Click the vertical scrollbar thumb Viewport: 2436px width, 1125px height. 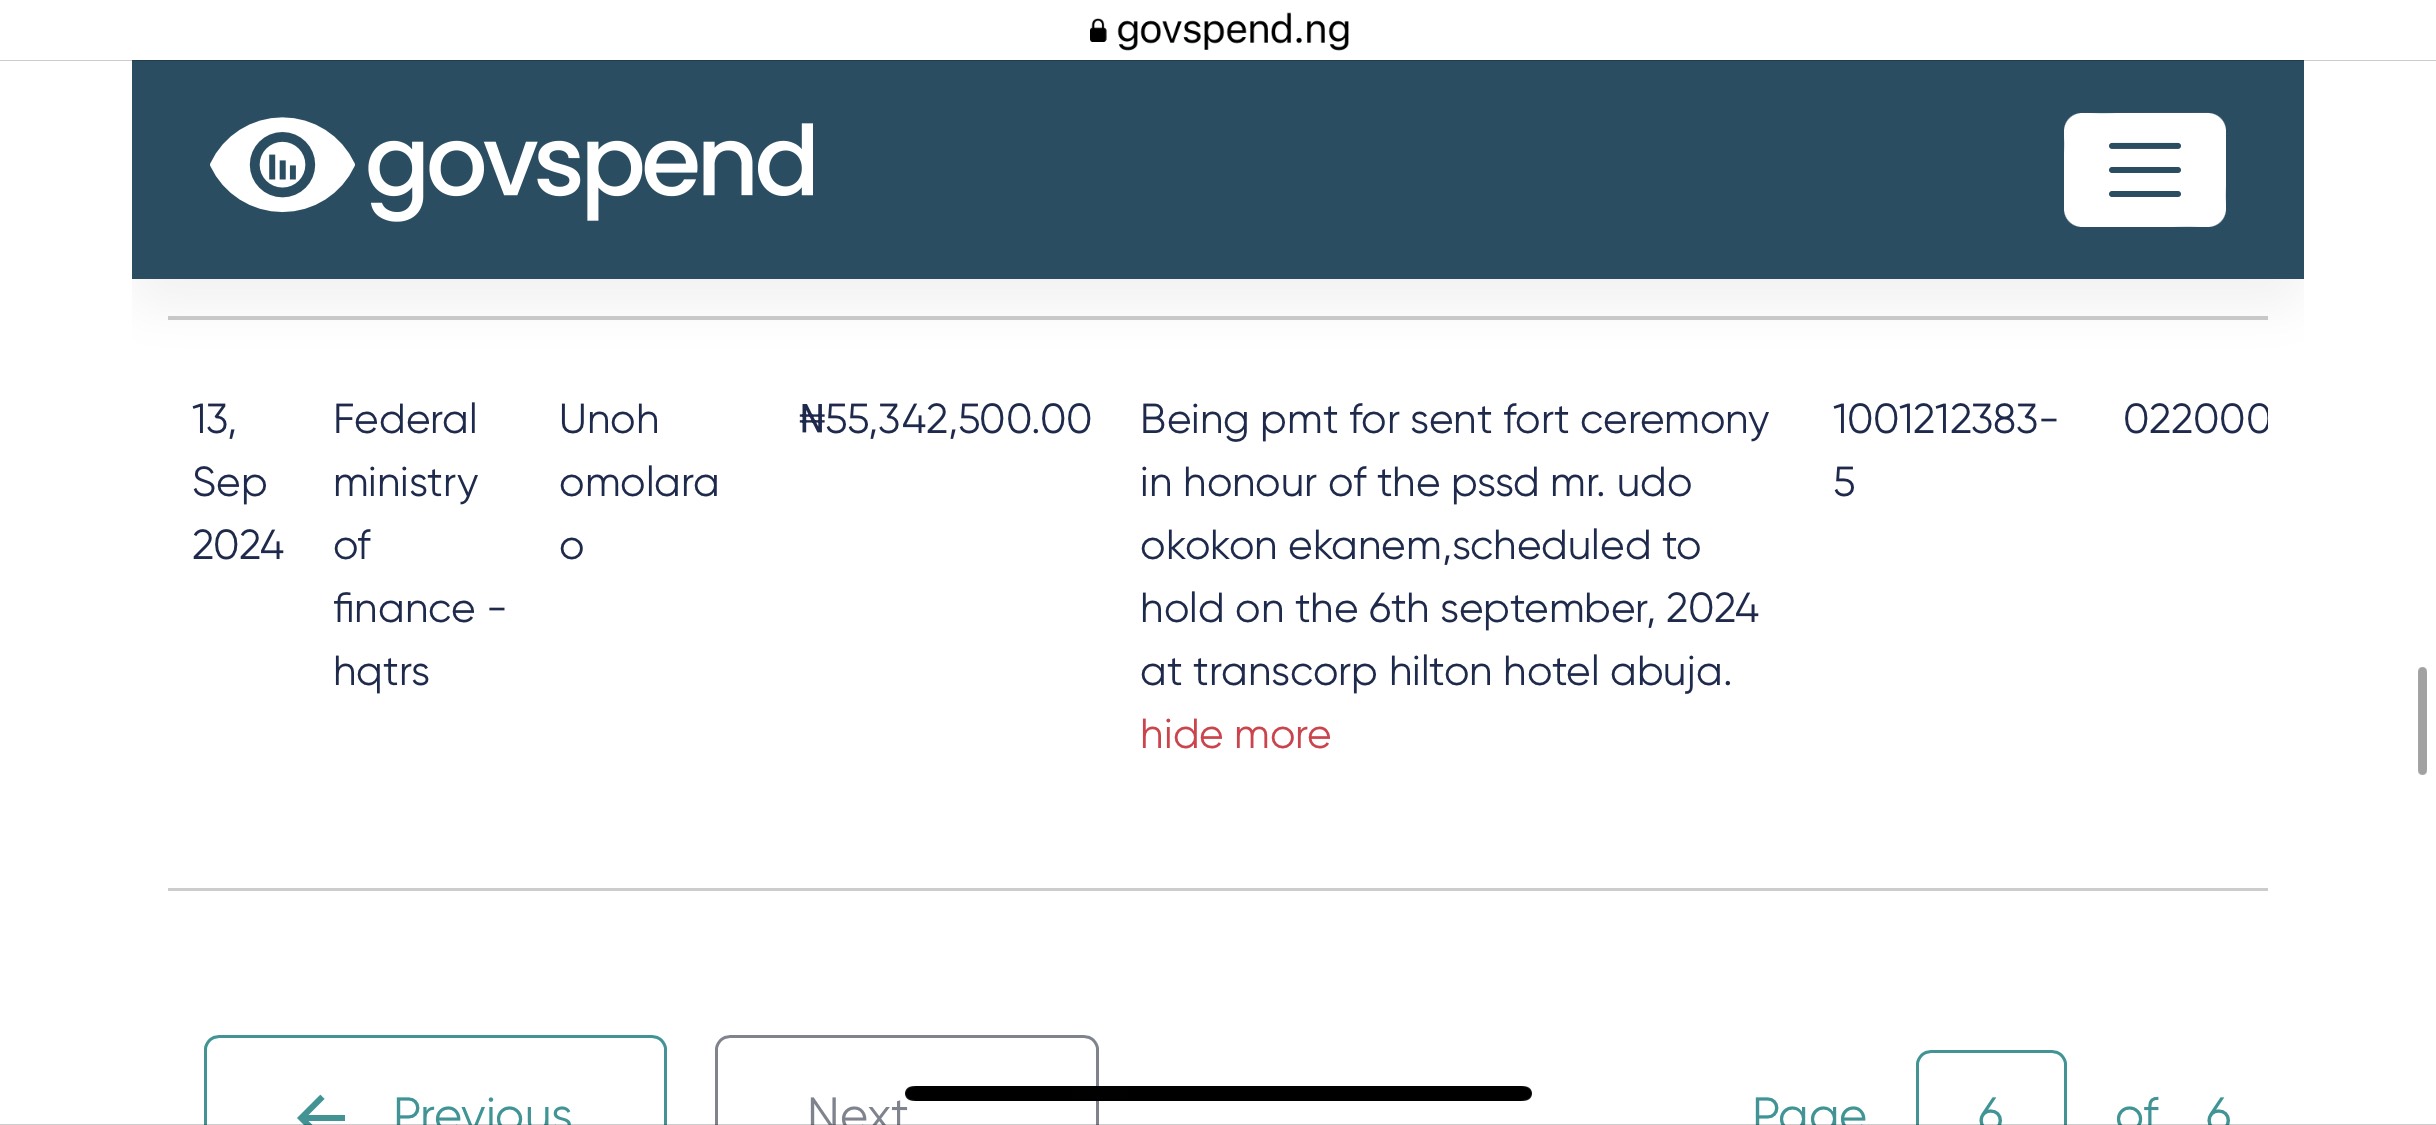click(2421, 720)
